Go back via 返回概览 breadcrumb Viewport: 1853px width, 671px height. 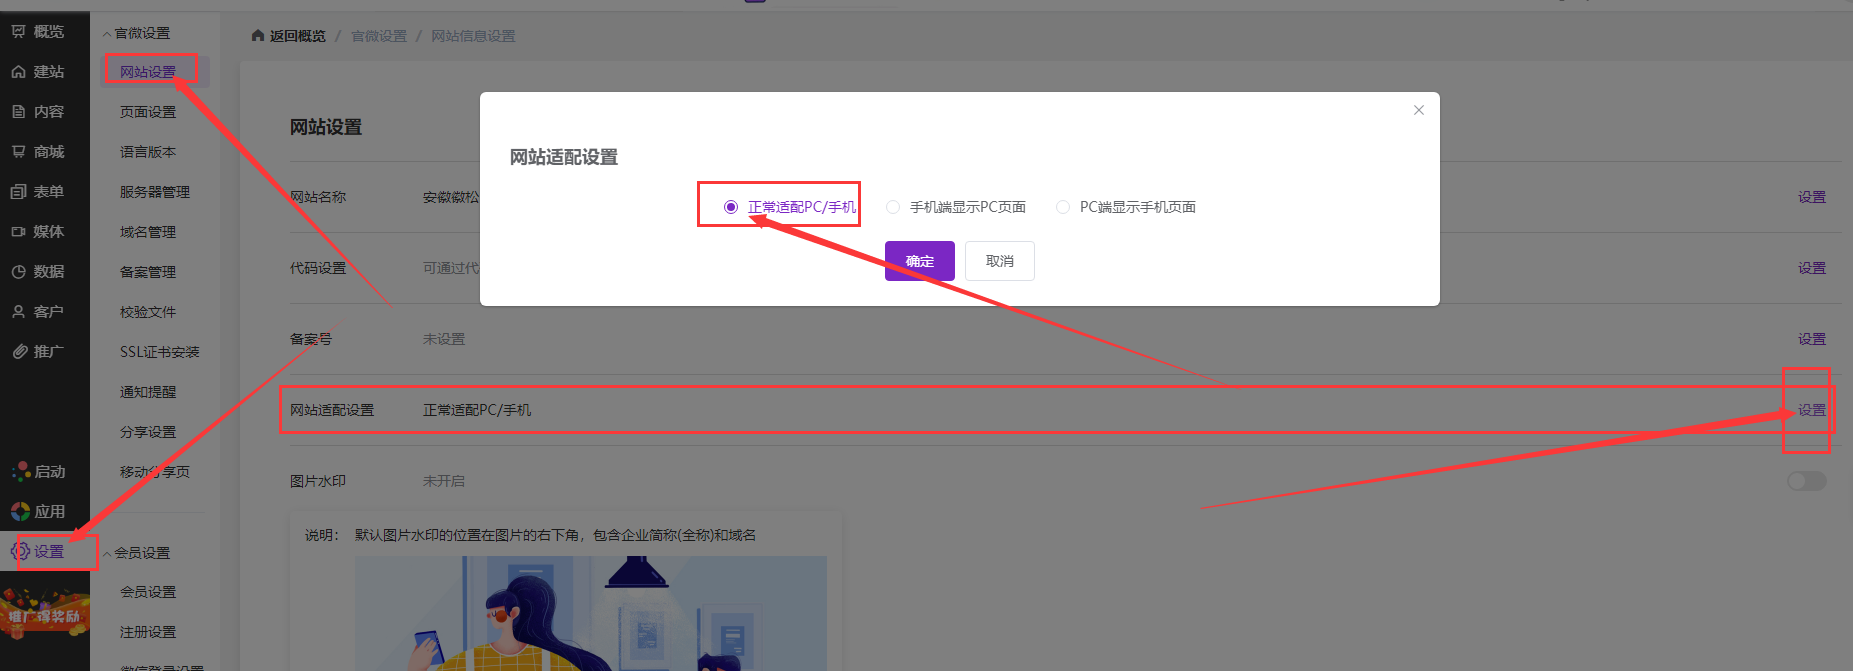(x=298, y=36)
